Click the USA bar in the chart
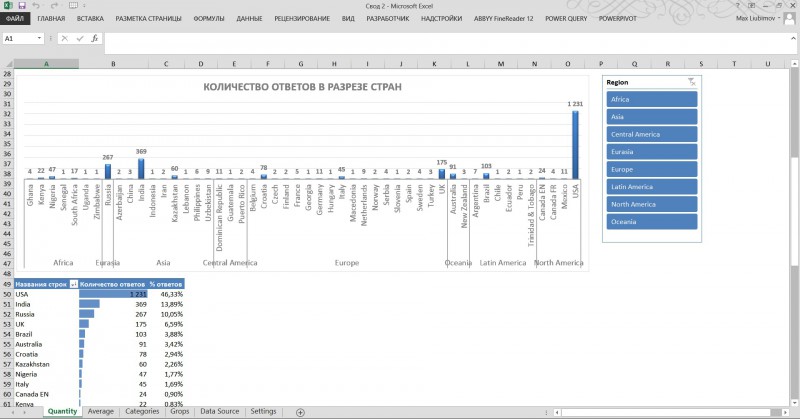The image size is (800, 419). coord(575,144)
